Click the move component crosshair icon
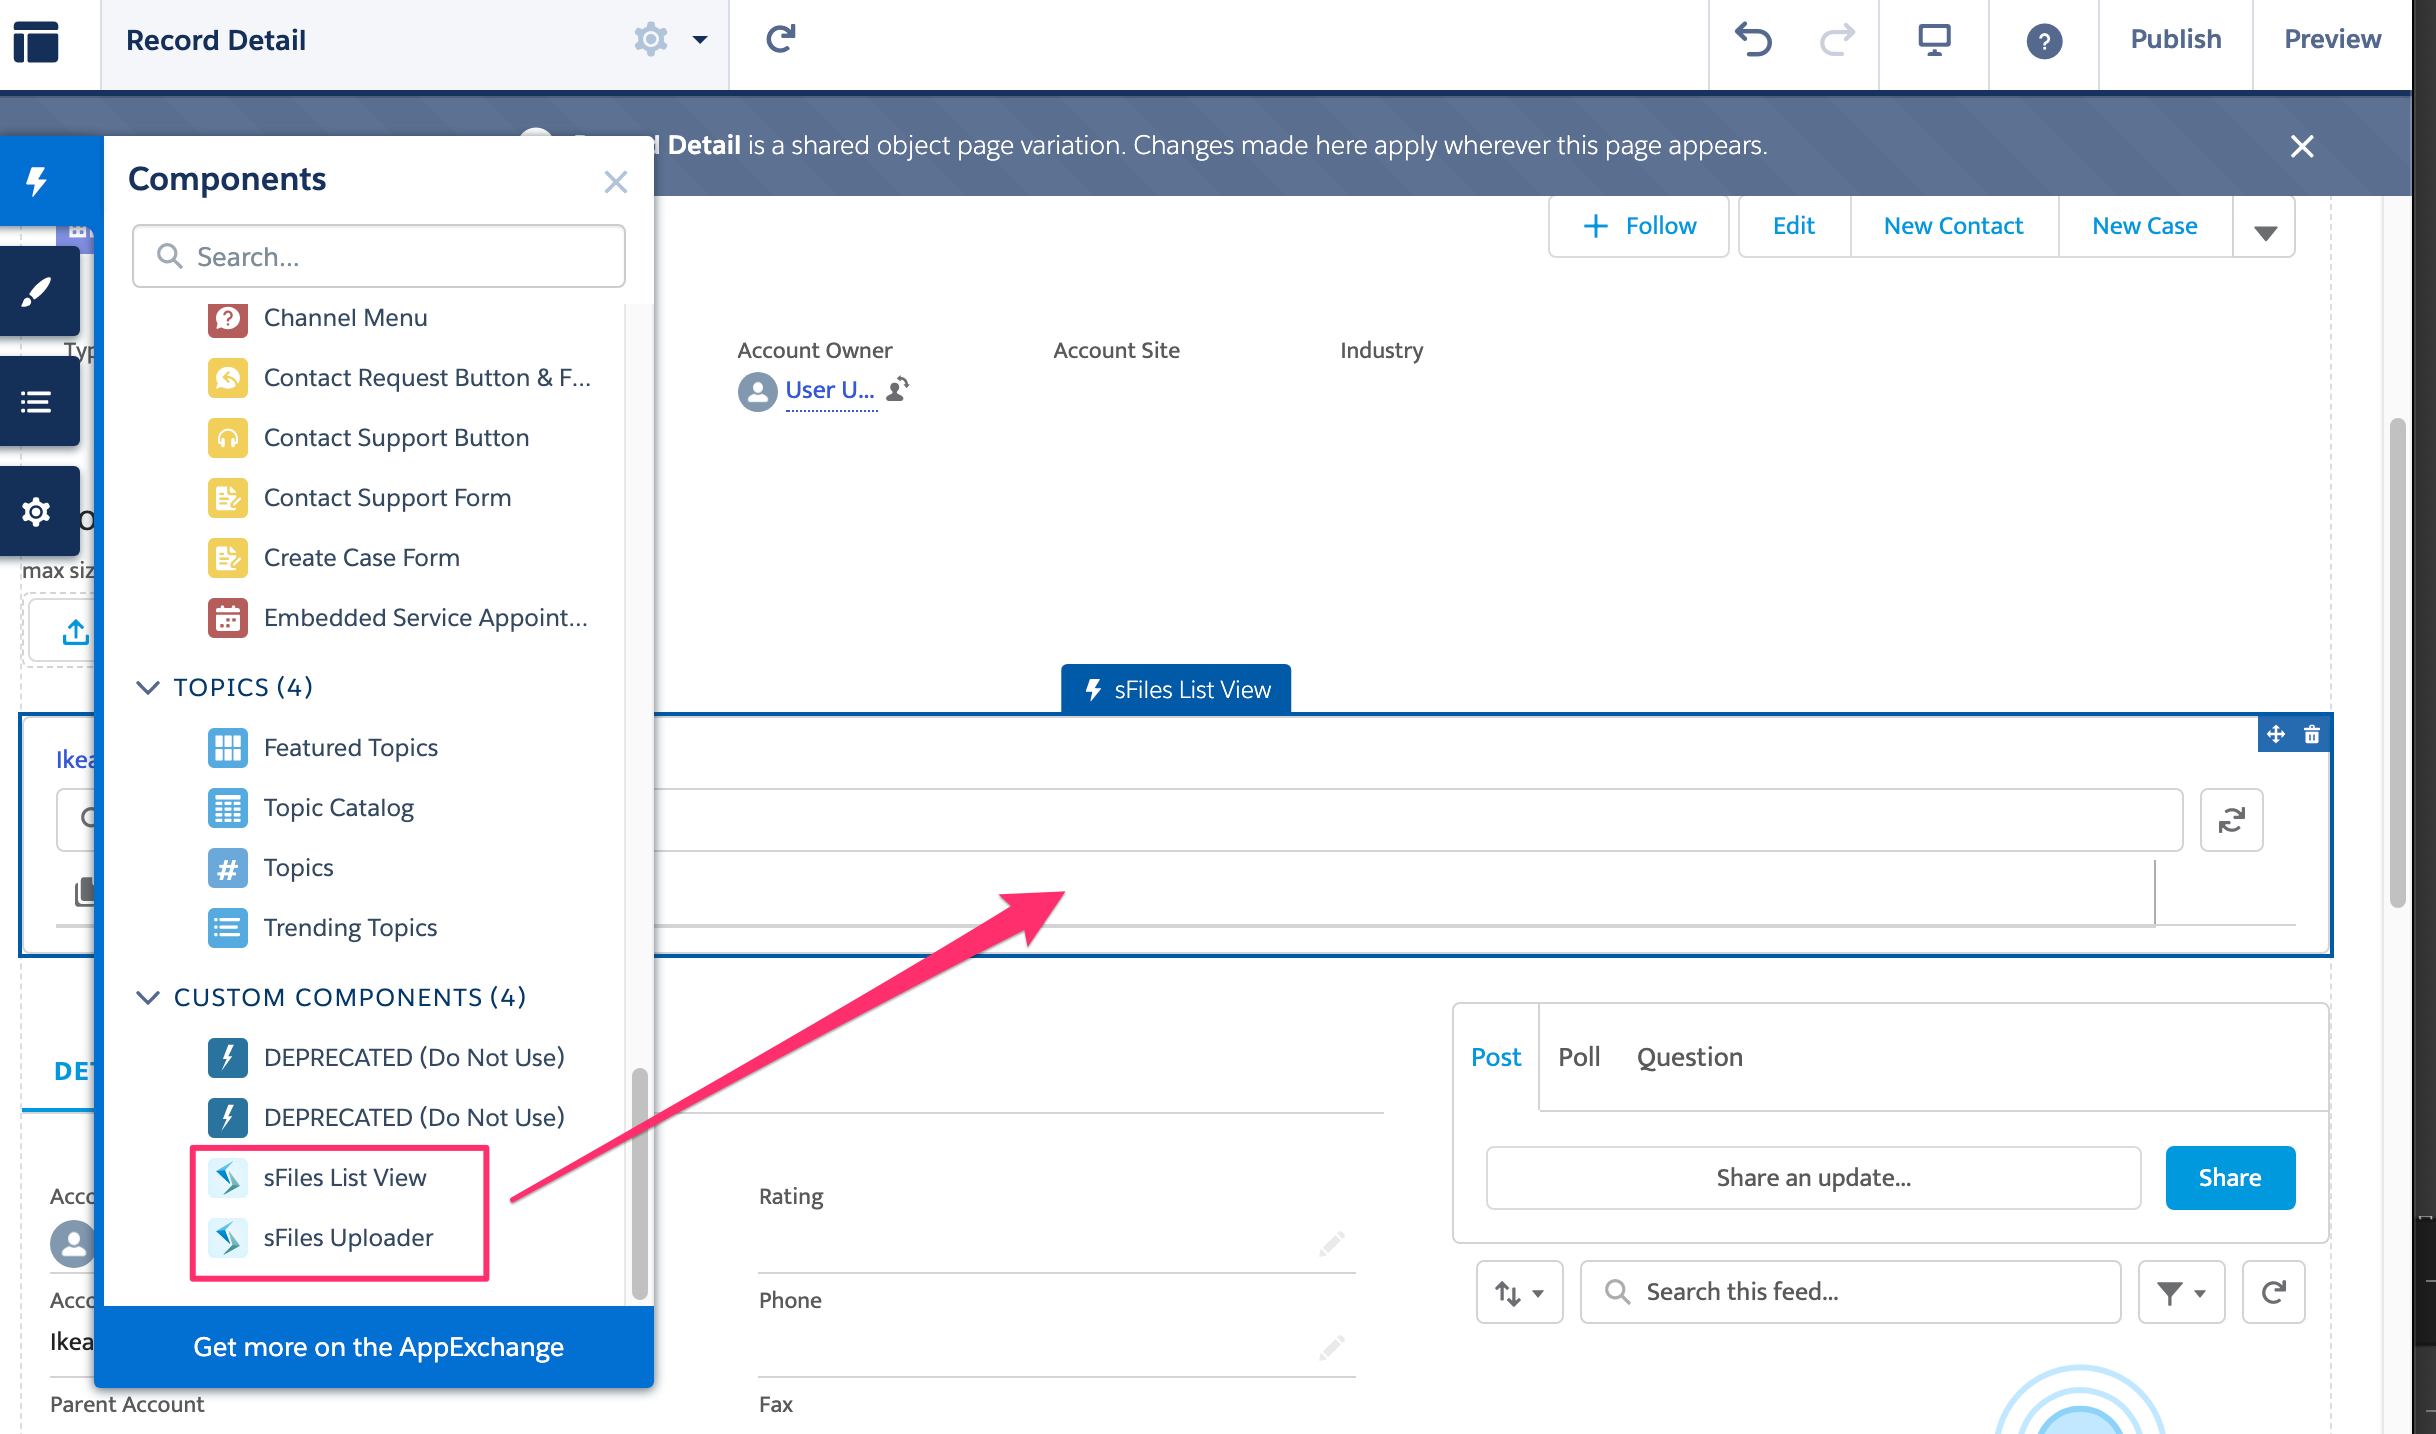Screen dimensions: 2436x1434 click(2276, 734)
